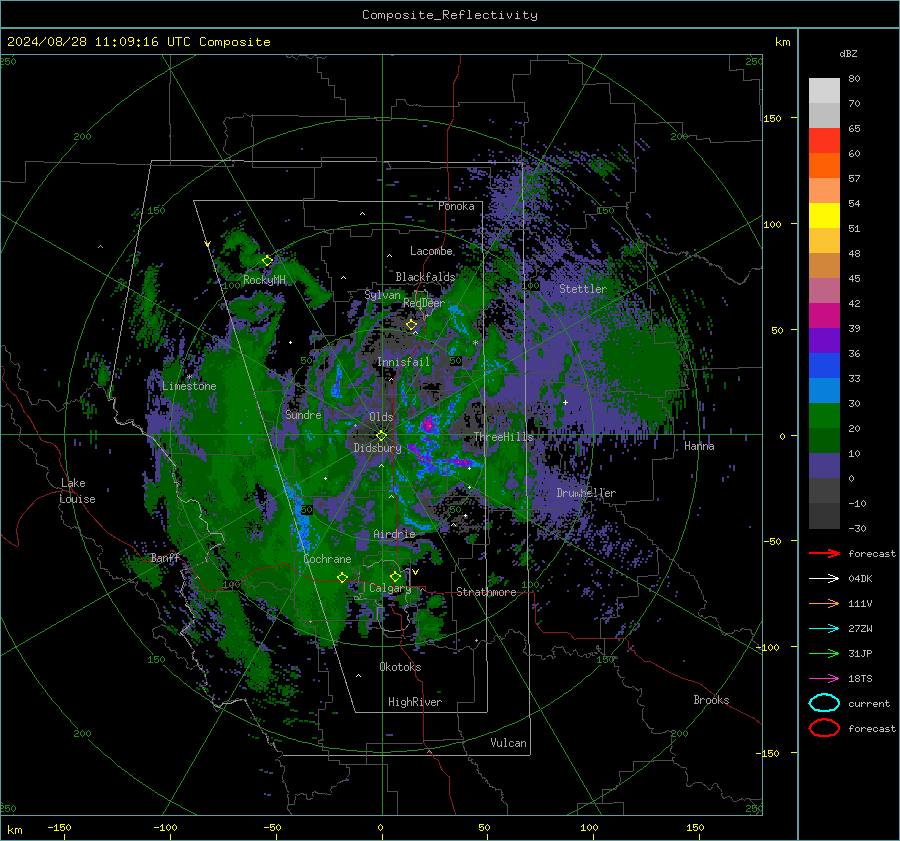900x841 pixels.
Task: Click the Olds map label
Action: 381,417
